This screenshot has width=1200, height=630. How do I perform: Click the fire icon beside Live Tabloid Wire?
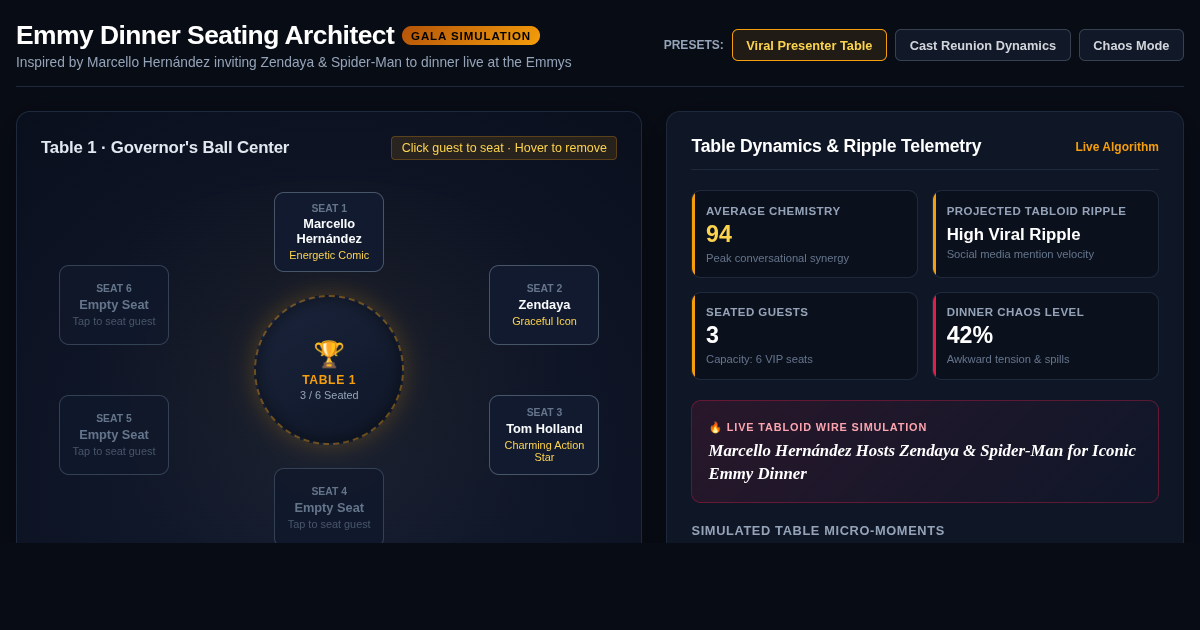pos(715,427)
